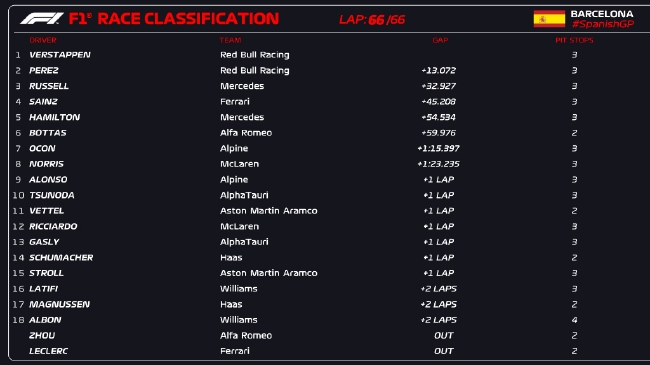Screen dimensions: 650x365
Task: Select the DRIVER column header
Action: click(43, 40)
